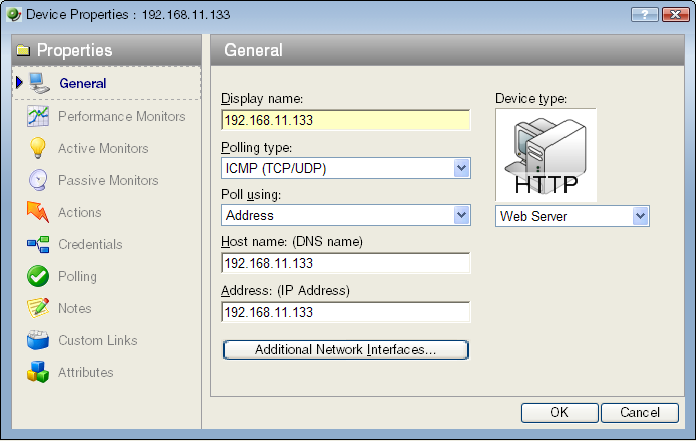Click the Notes notepad icon
The width and height of the screenshot is (696, 441).
[x=38, y=308]
